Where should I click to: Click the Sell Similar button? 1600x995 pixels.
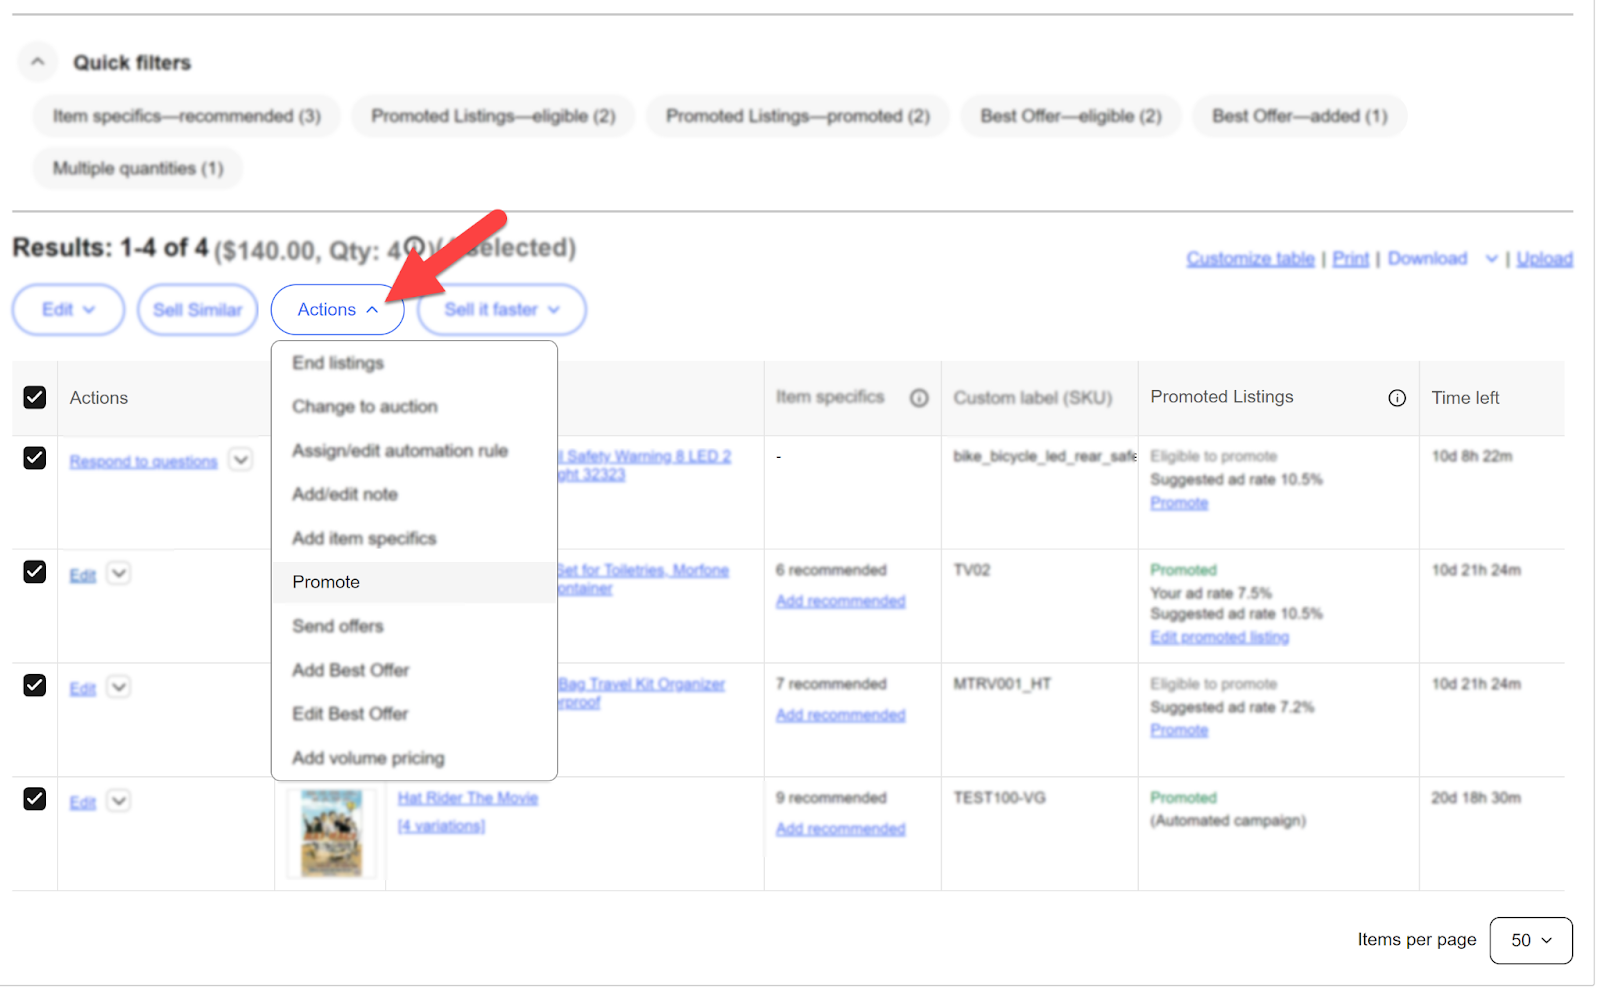tap(197, 309)
